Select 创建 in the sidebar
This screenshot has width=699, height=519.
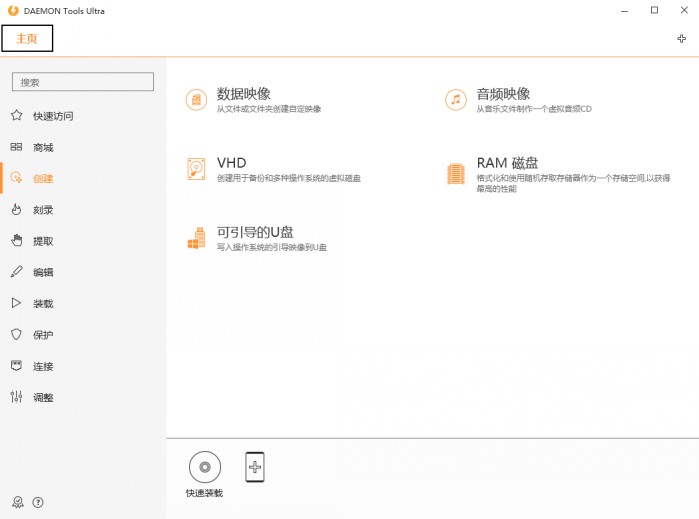click(x=43, y=179)
